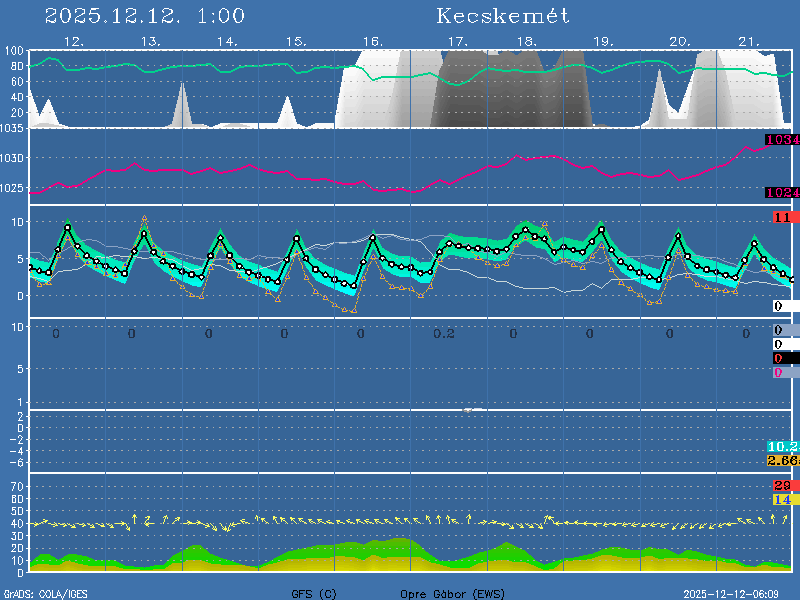Click the cyan 10.2 value badge
Viewport: 800px width, 600px height.
(783, 446)
